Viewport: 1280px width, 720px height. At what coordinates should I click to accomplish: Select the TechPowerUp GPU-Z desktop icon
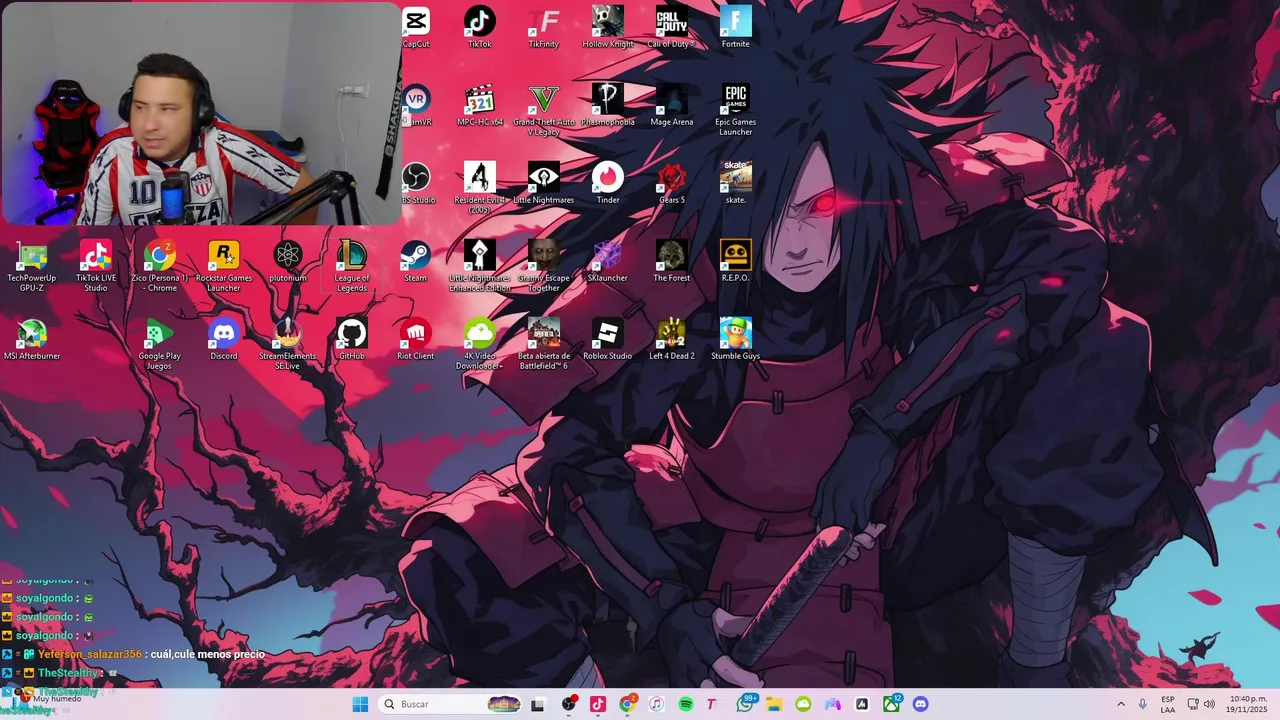32,266
